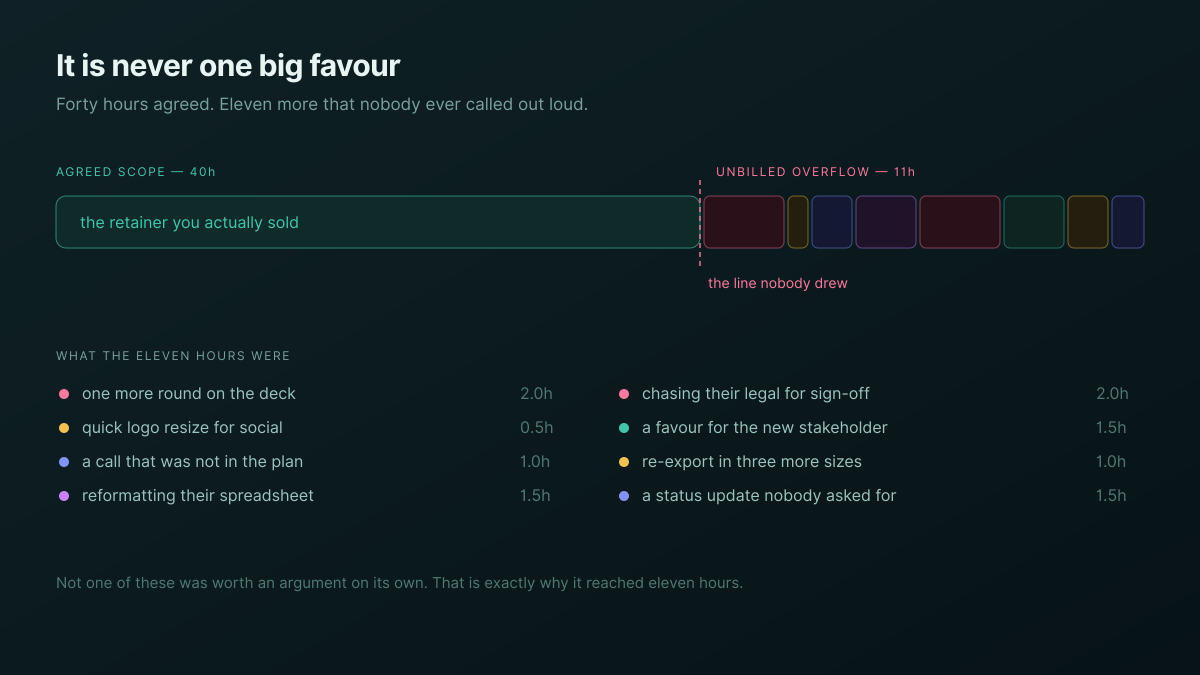Select the "the retainer you actually sold" bar

pos(378,222)
